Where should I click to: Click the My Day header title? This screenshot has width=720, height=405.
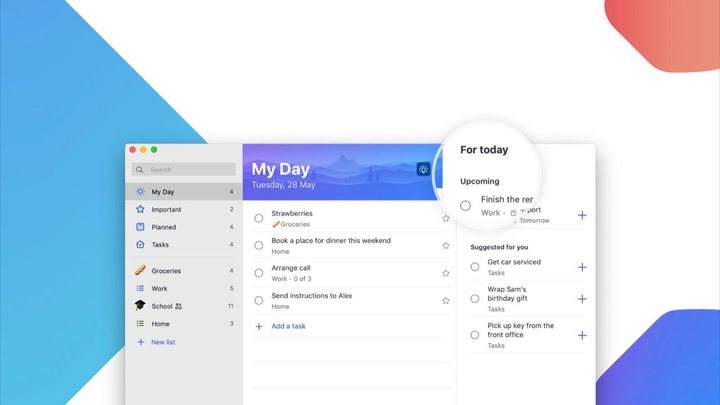(281, 169)
